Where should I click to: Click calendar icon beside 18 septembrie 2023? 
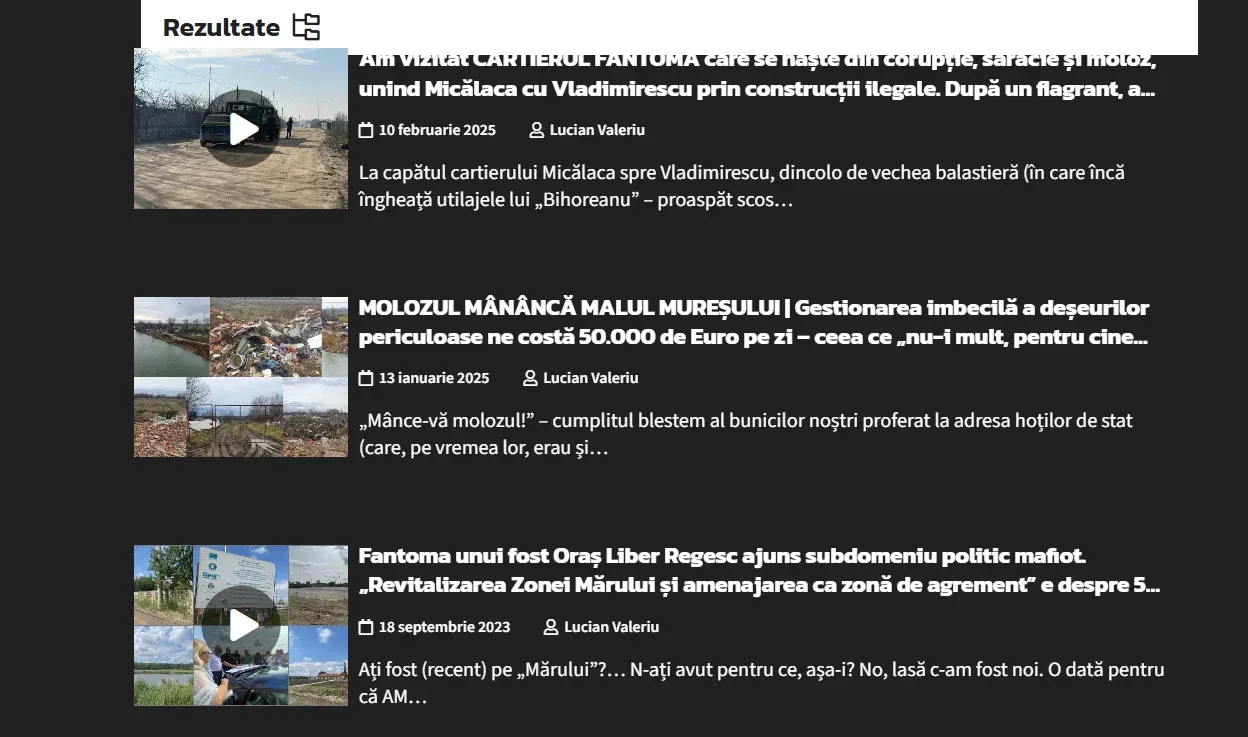366,627
